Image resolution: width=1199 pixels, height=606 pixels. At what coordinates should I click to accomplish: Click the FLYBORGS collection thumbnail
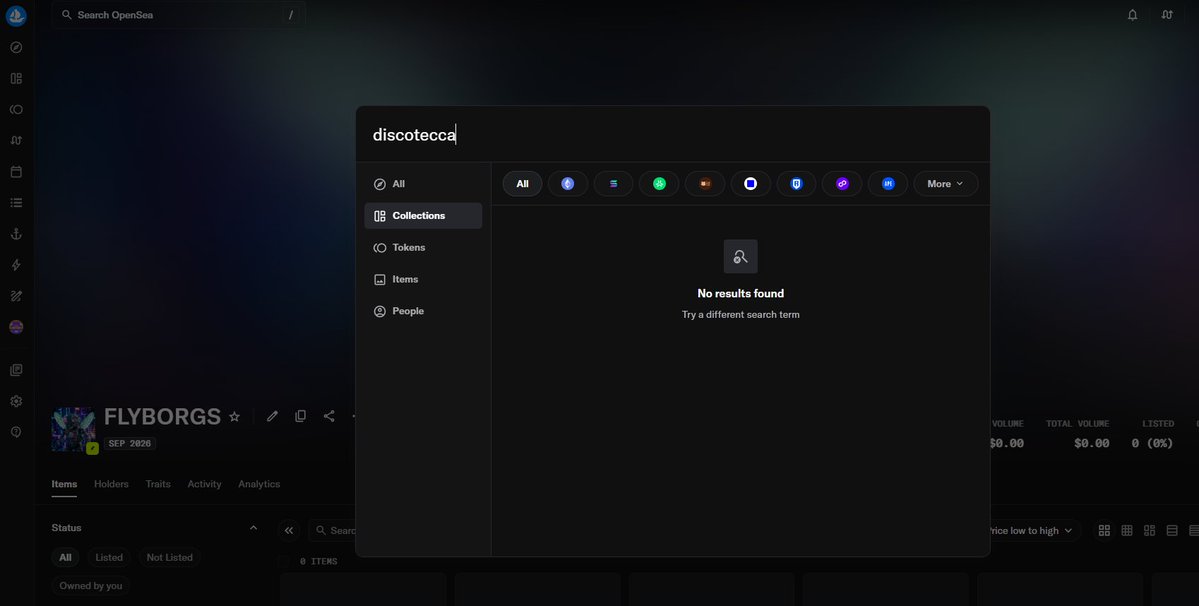click(73, 429)
